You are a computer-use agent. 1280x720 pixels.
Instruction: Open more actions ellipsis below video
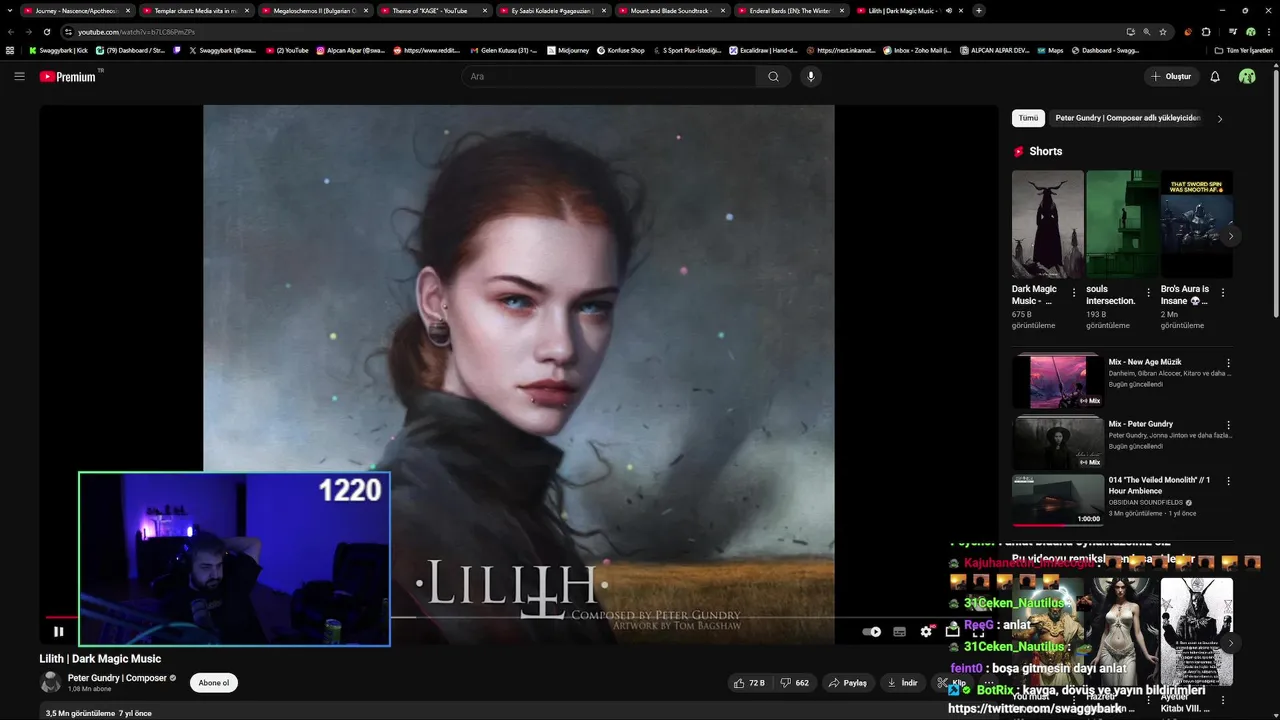click(989, 683)
